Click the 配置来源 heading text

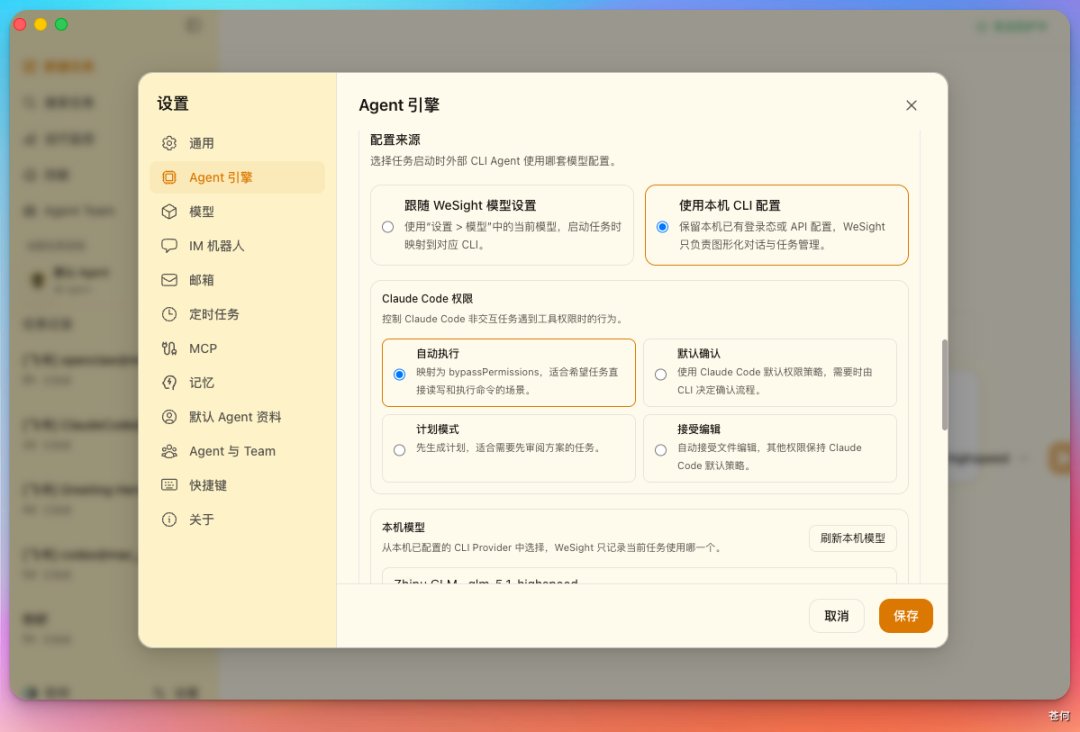pyautogui.click(x=395, y=140)
